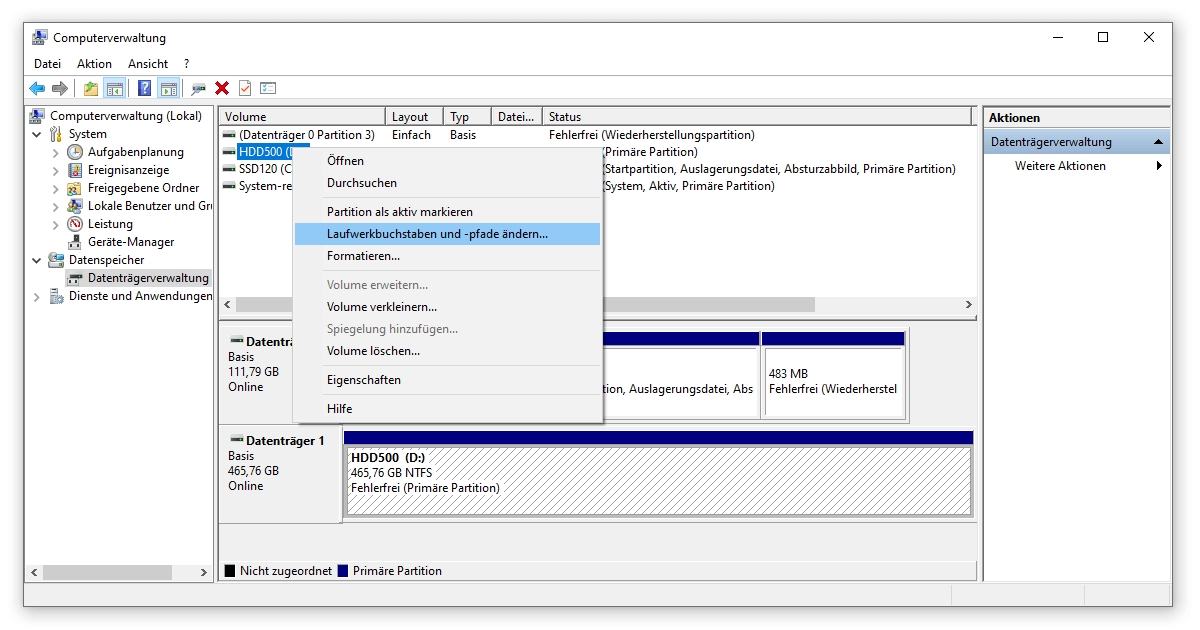Click the volume list horizontal scrollbar right arrow

tap(967, 304)
